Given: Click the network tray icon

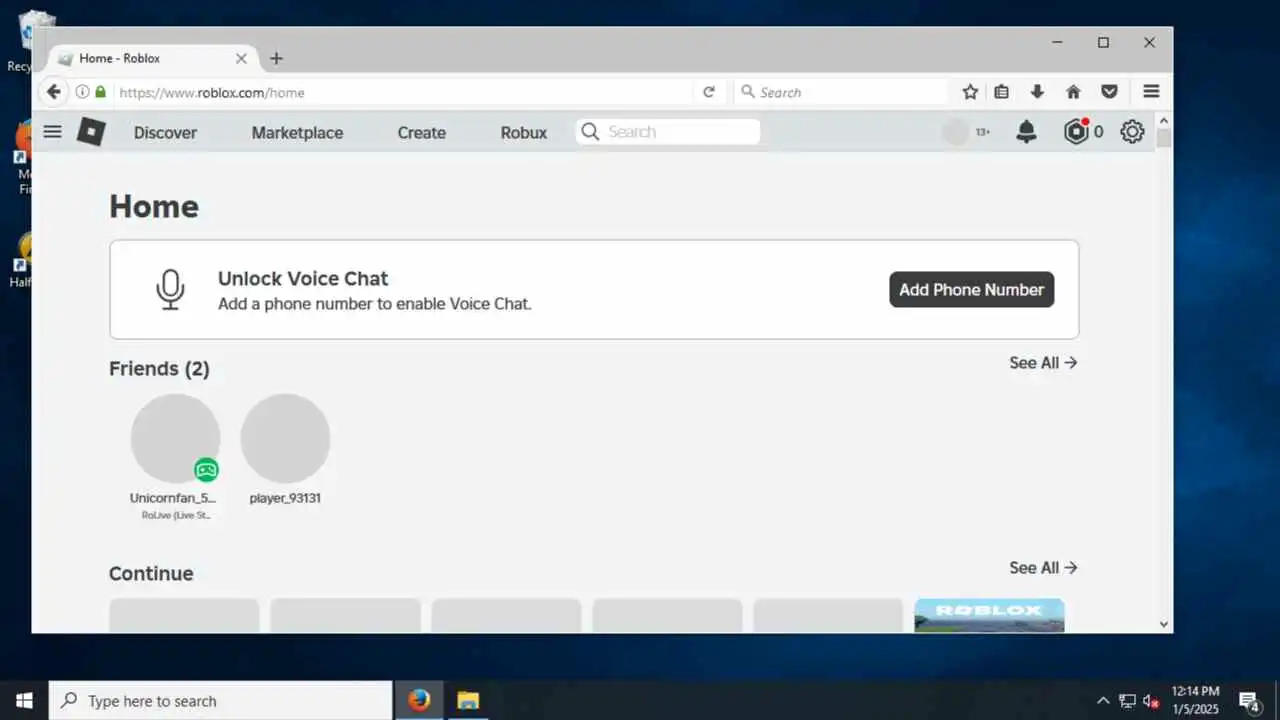Looking at the screenshot, I should coord(1127,701).
